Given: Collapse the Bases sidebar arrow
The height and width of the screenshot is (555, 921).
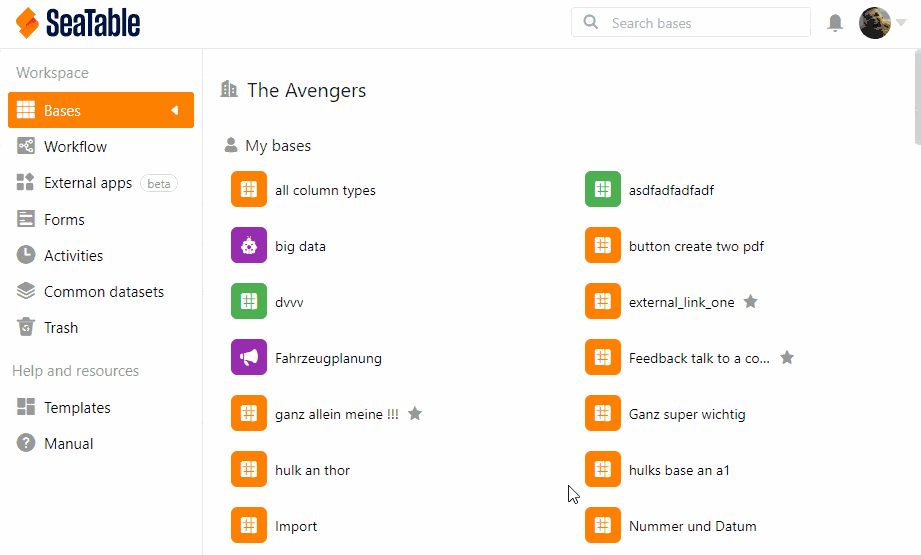Looking at the screenshot, I should pos(175,110).
